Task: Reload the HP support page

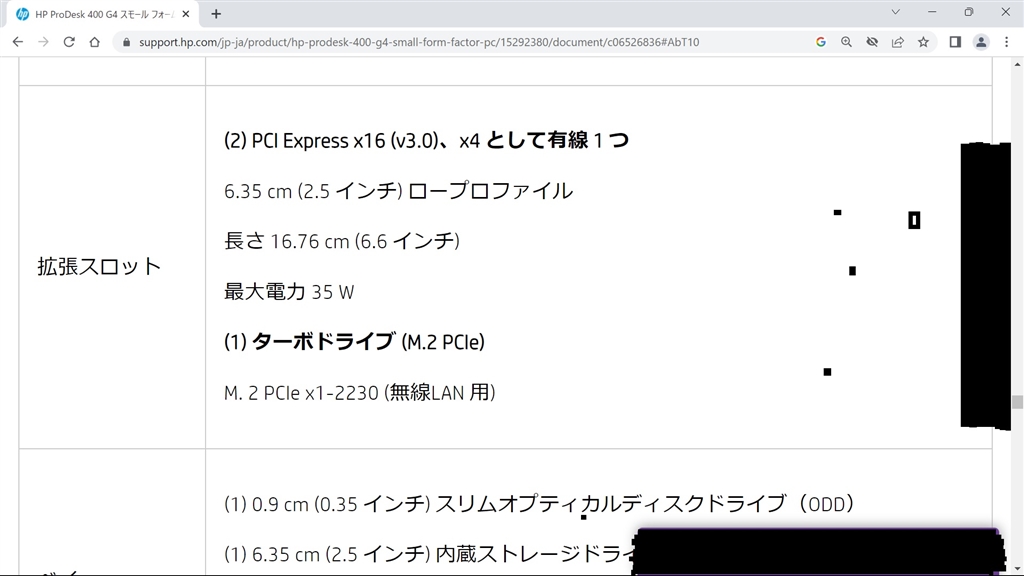Action: (x=69, y=42)
